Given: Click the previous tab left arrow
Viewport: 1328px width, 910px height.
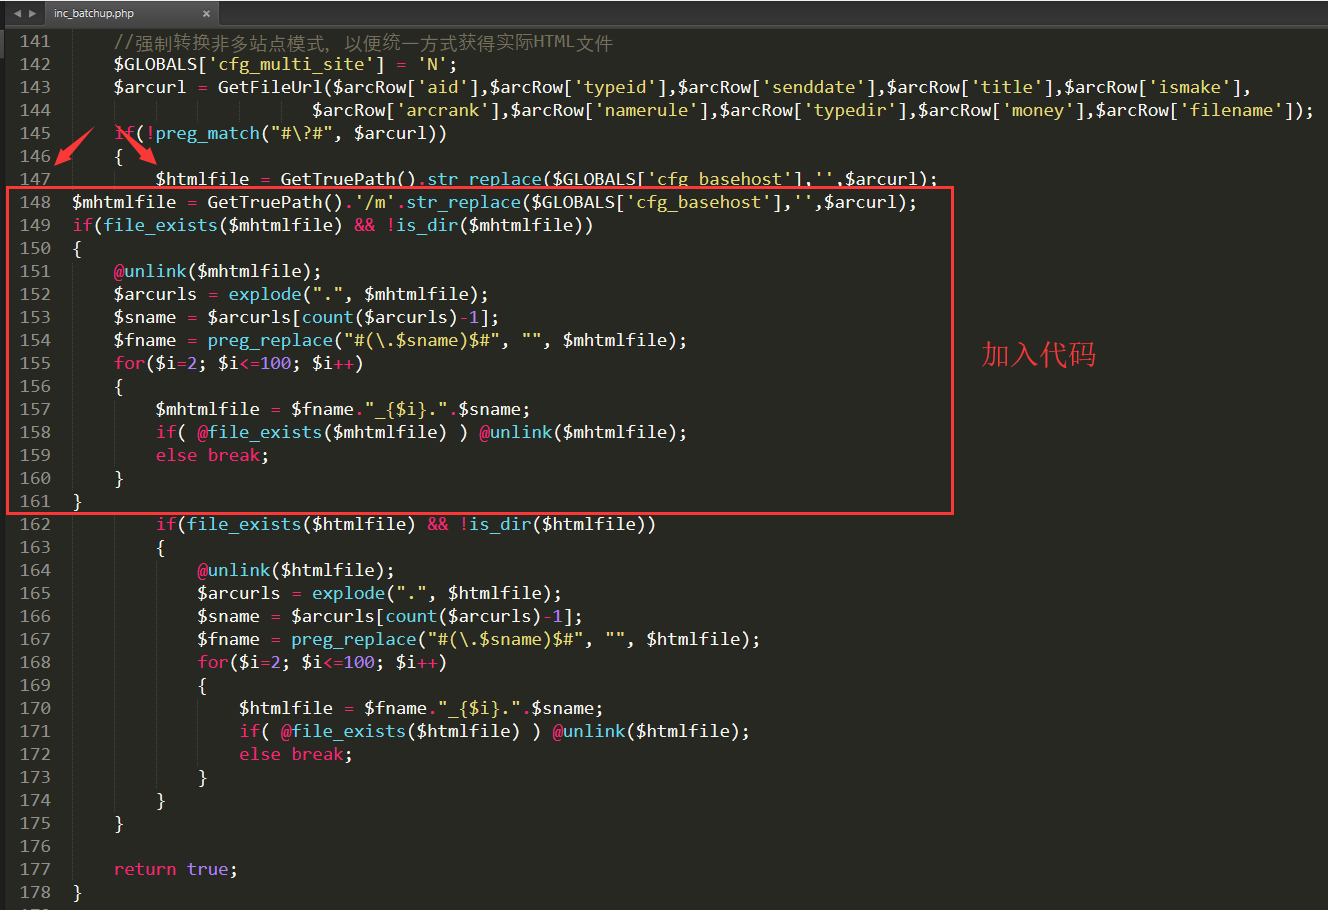Looking at the screenshot, I should 17,13.
